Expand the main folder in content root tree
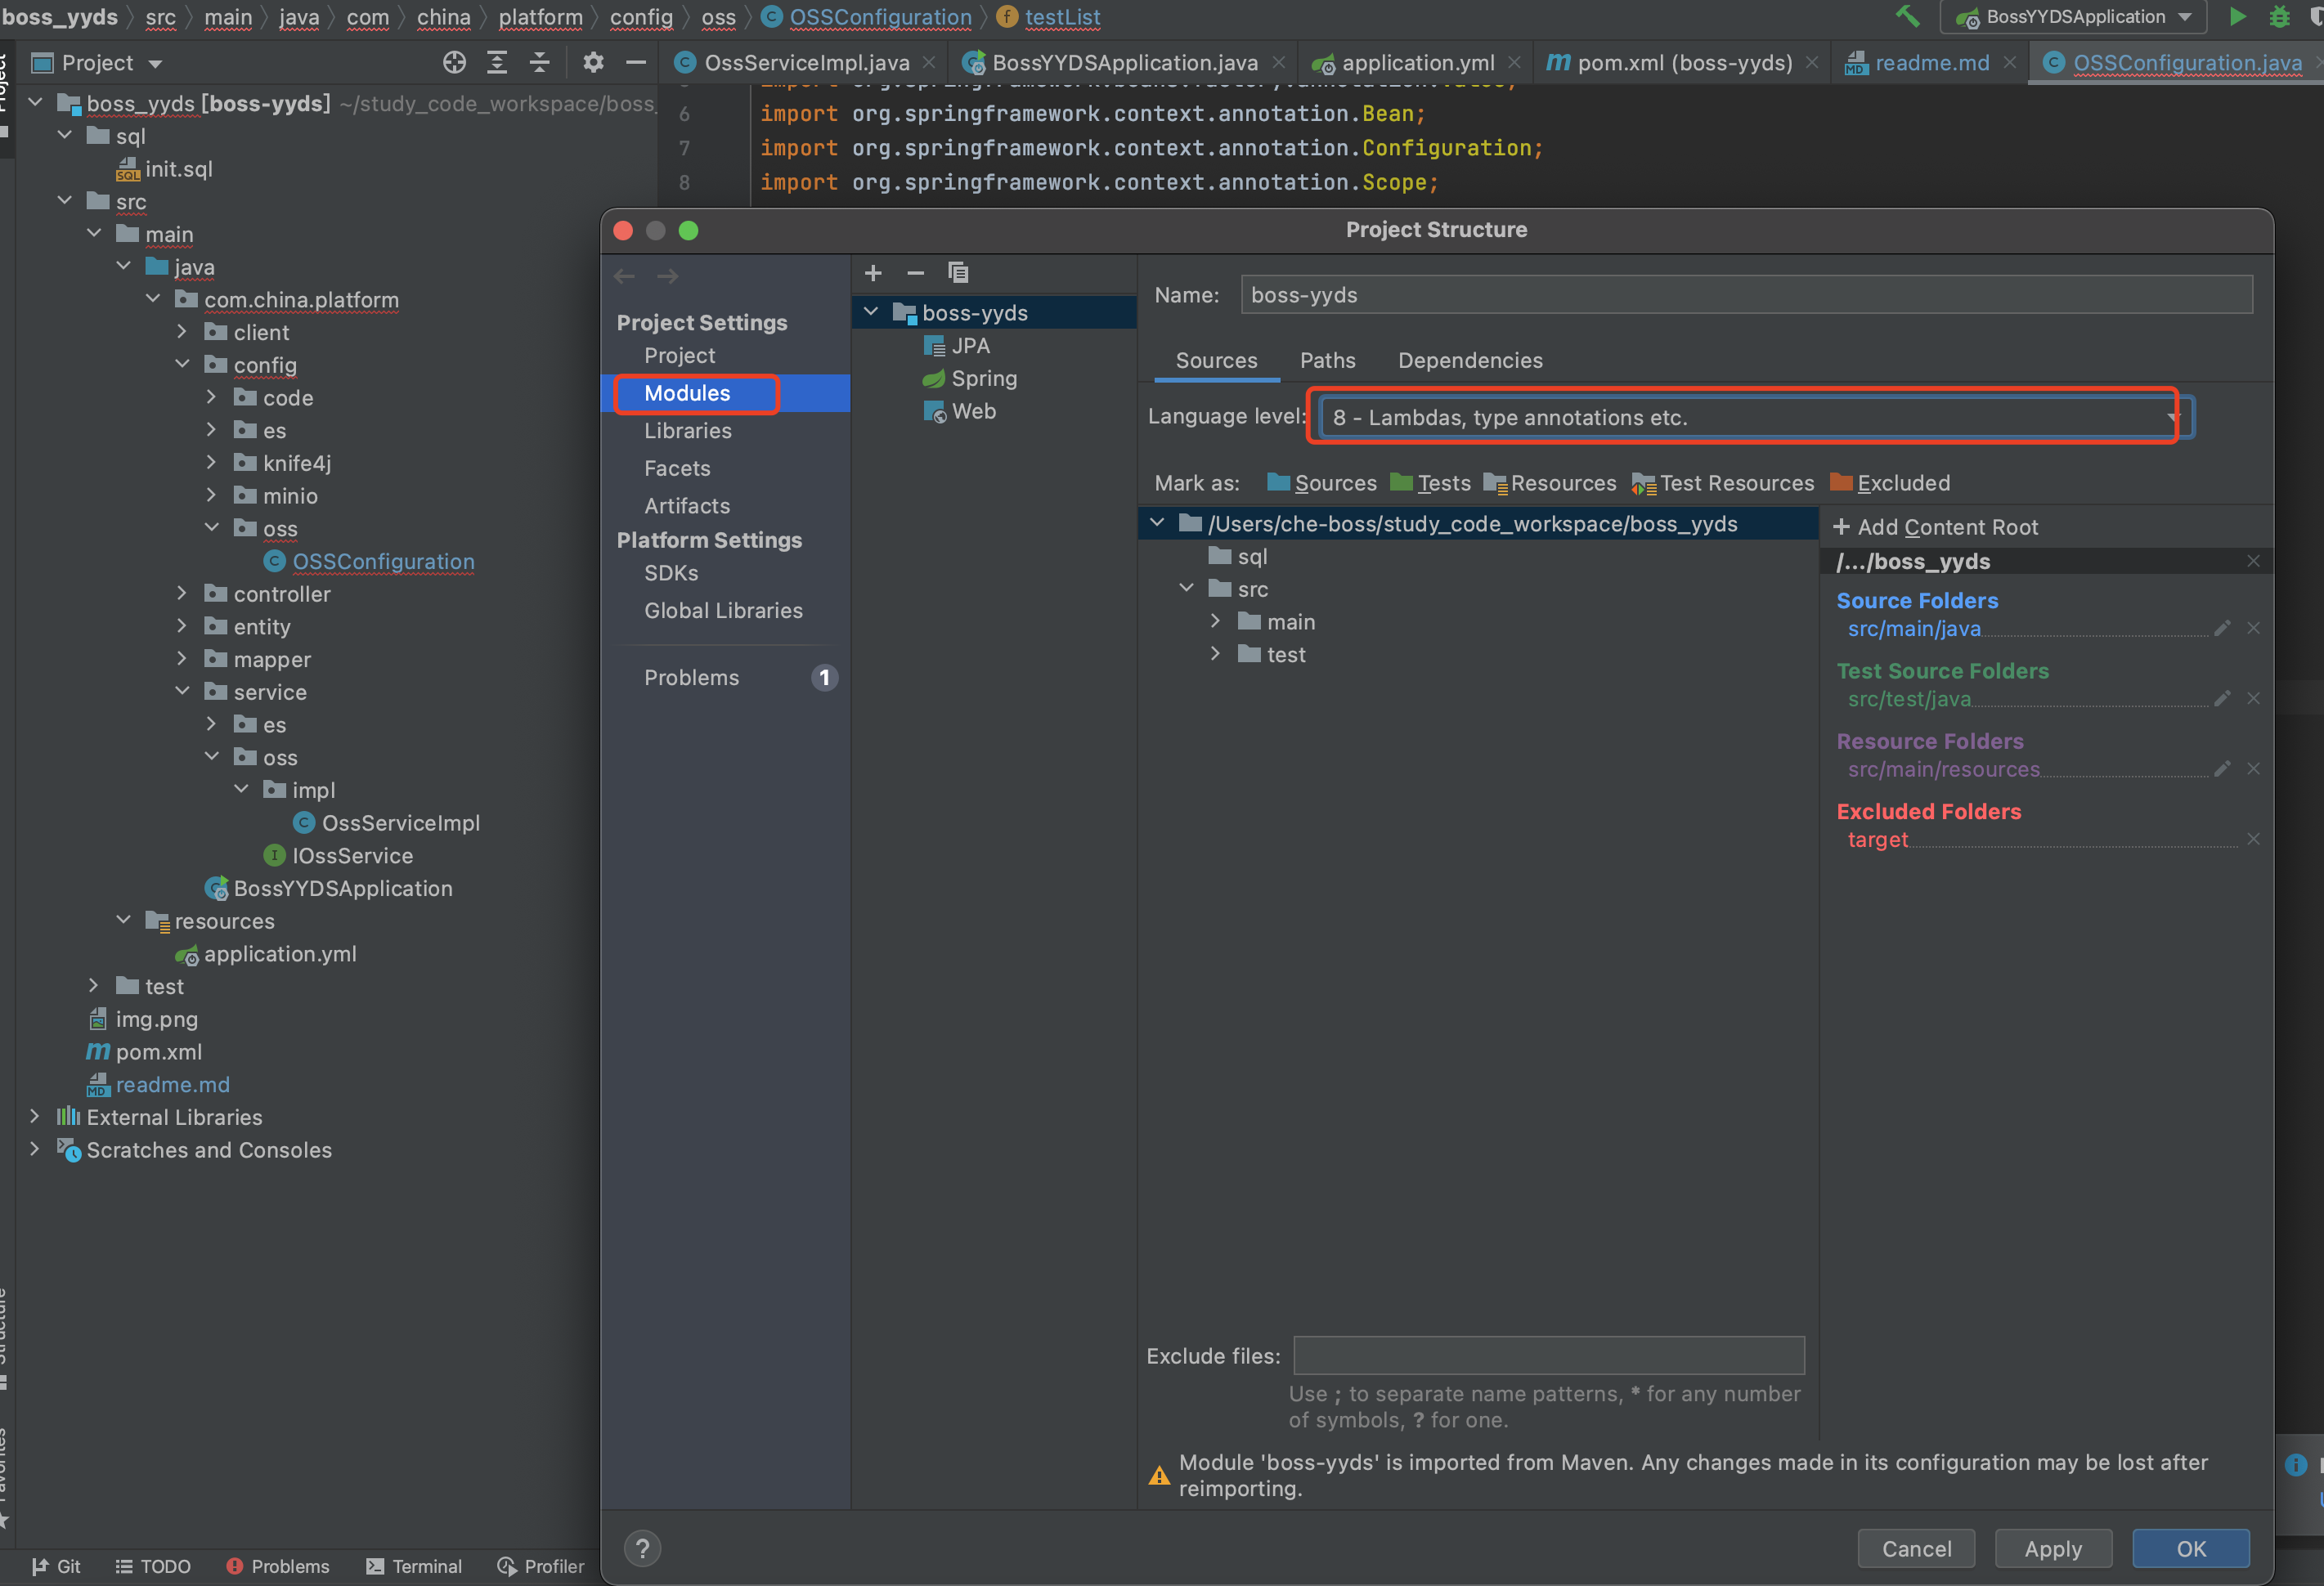 (x=1215, y=621)
